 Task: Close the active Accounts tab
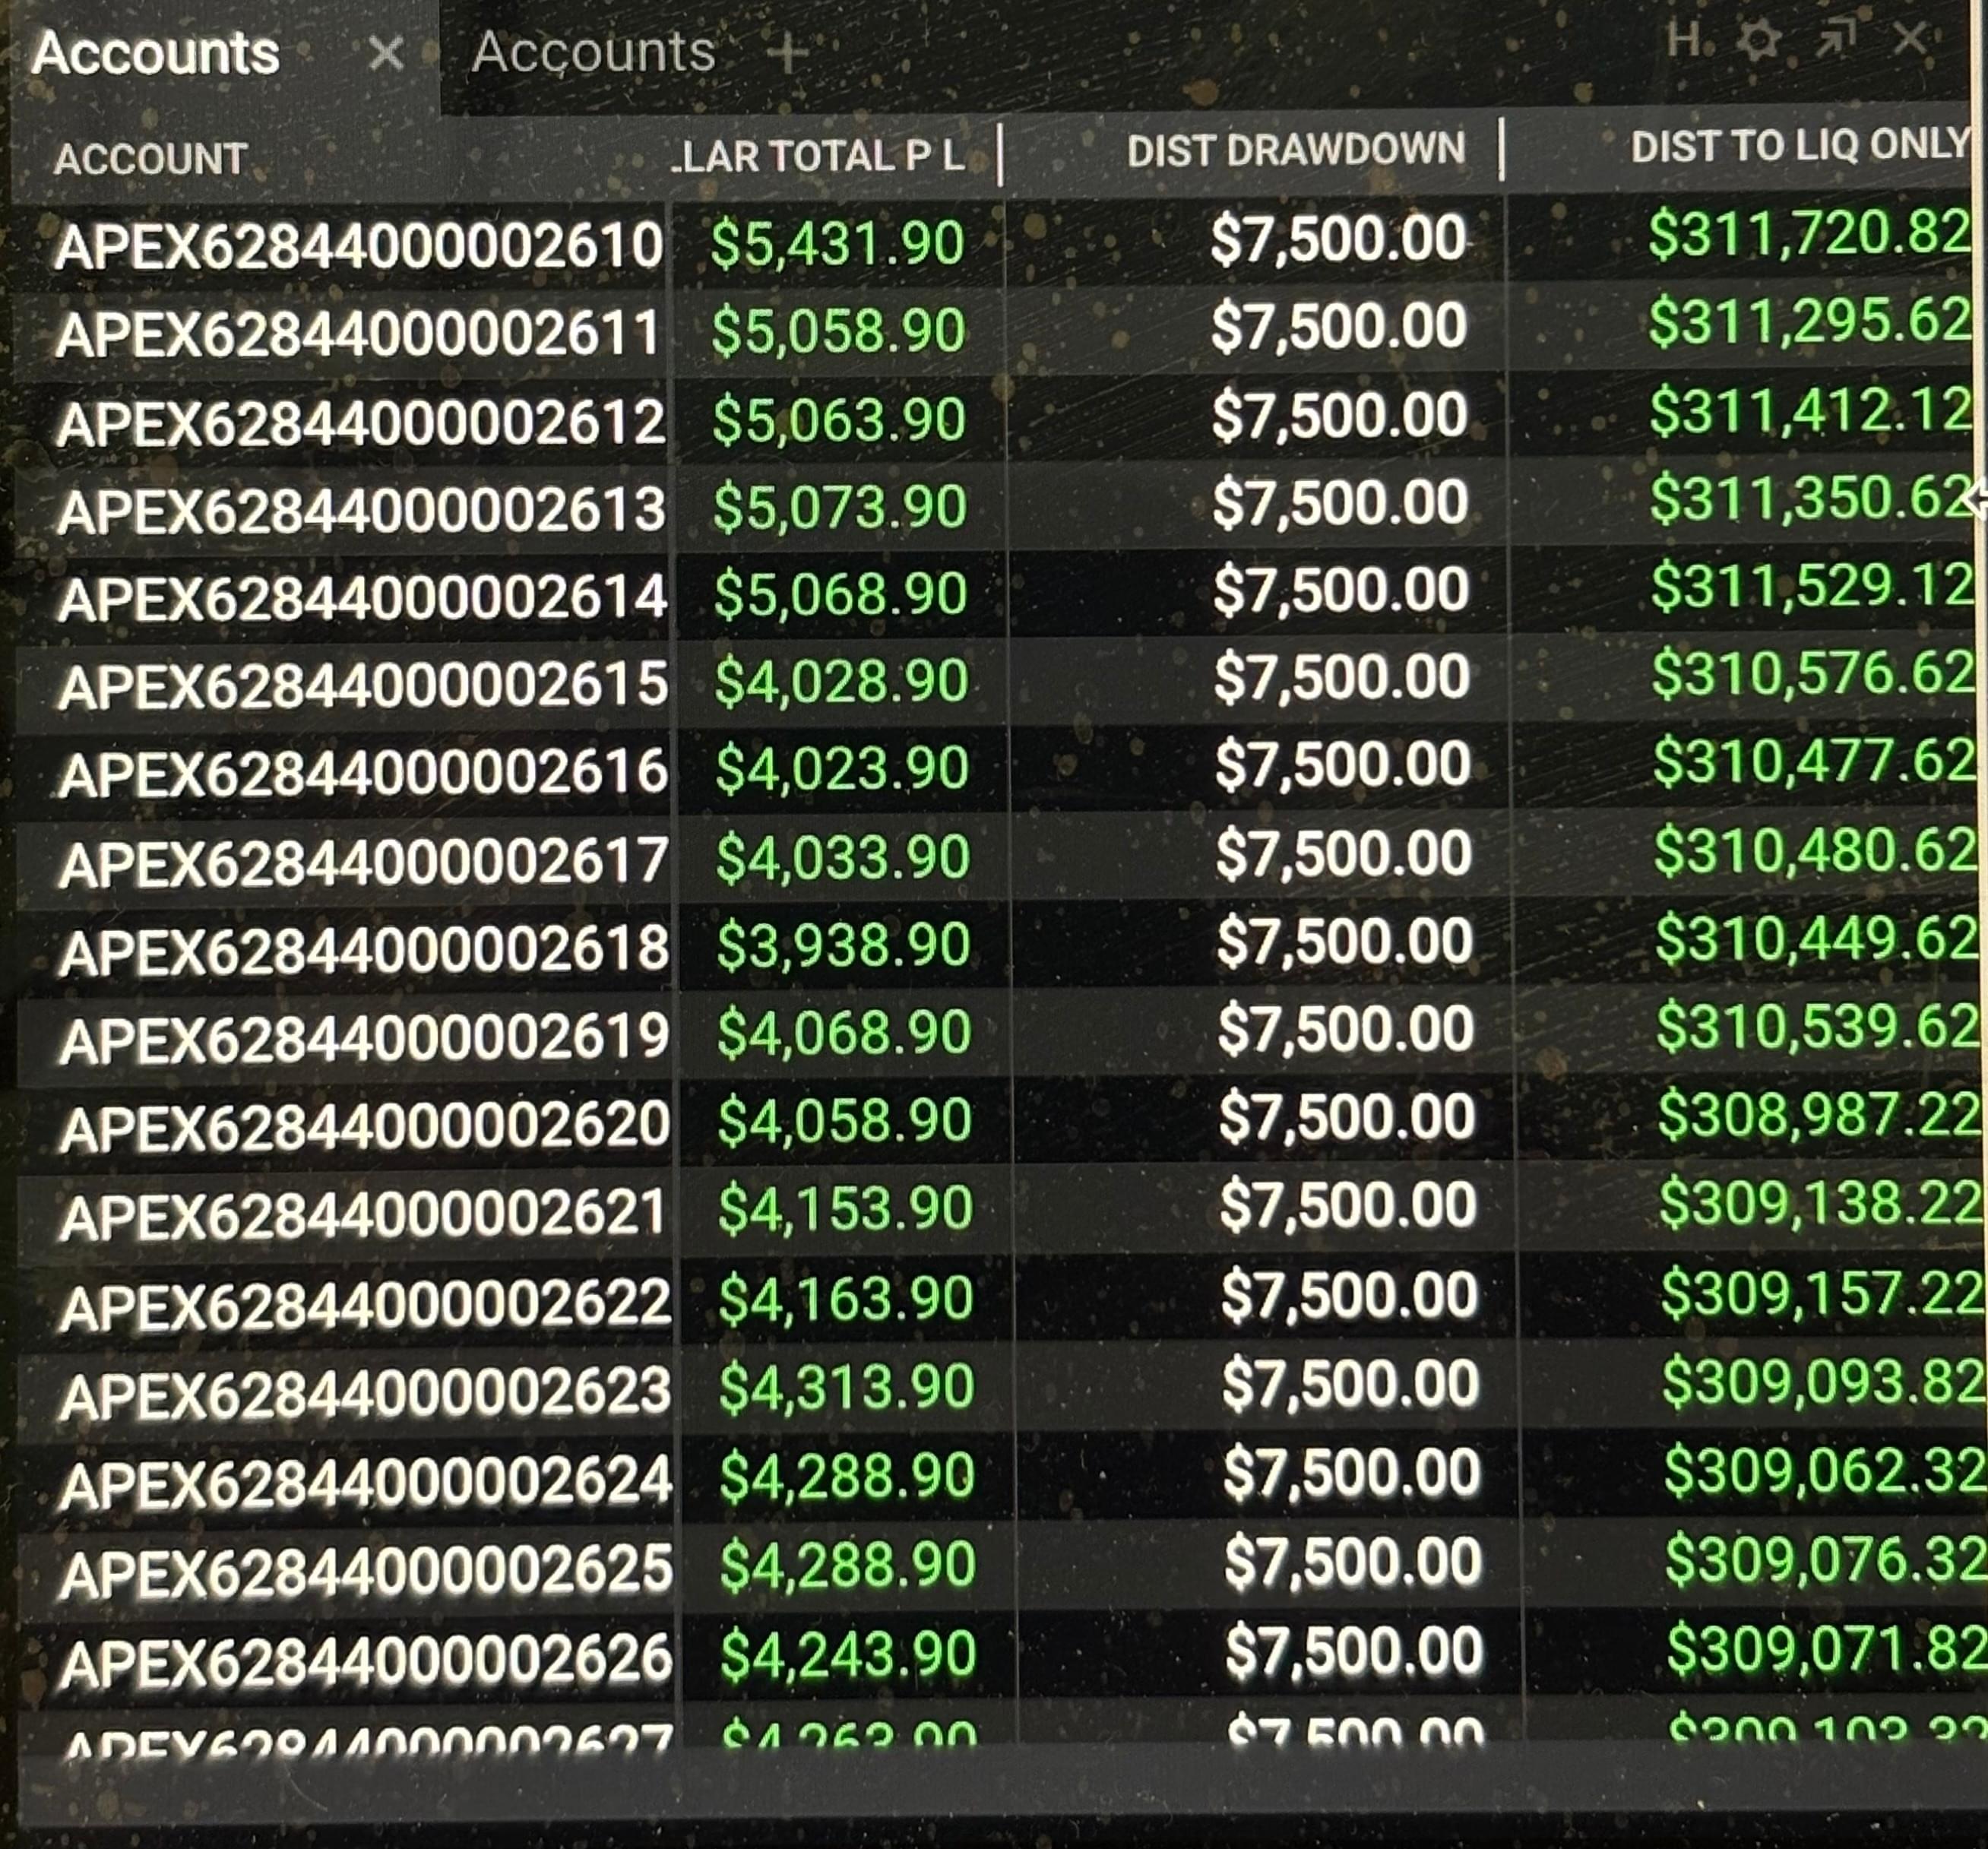[x=385, y=52]
